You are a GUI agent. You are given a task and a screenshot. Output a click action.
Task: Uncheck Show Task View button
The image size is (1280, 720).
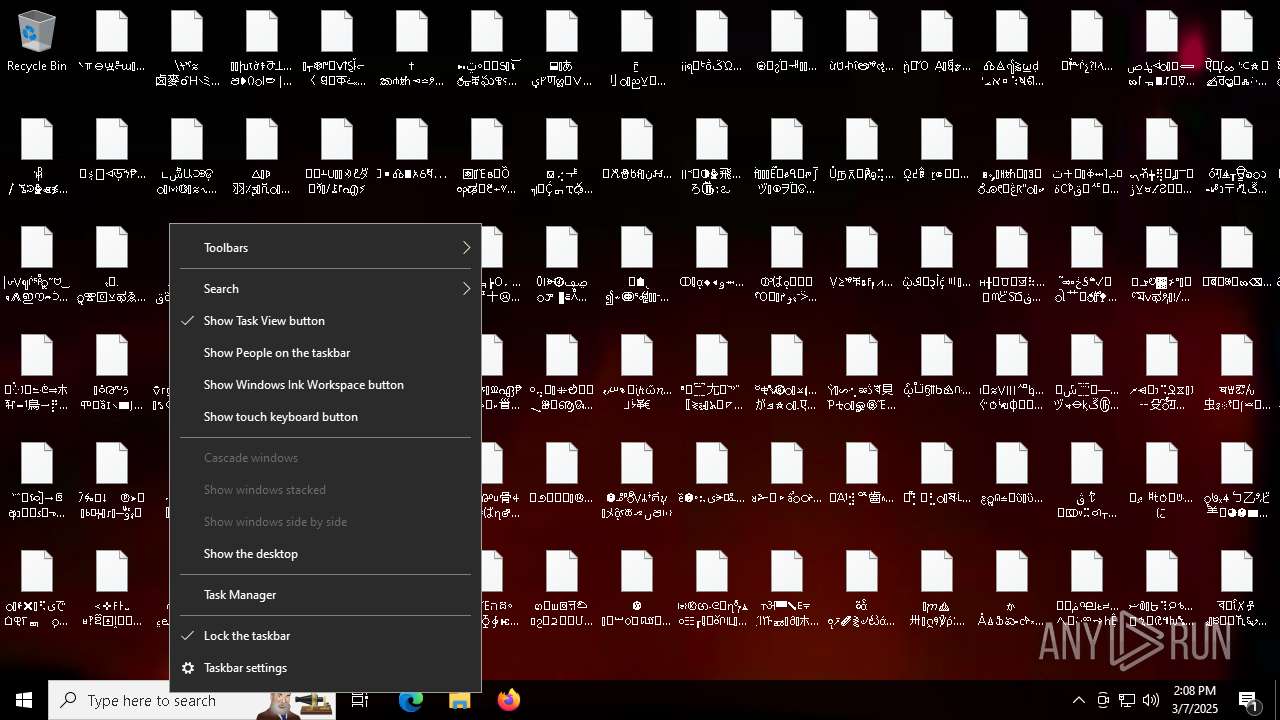coord(325,320)
